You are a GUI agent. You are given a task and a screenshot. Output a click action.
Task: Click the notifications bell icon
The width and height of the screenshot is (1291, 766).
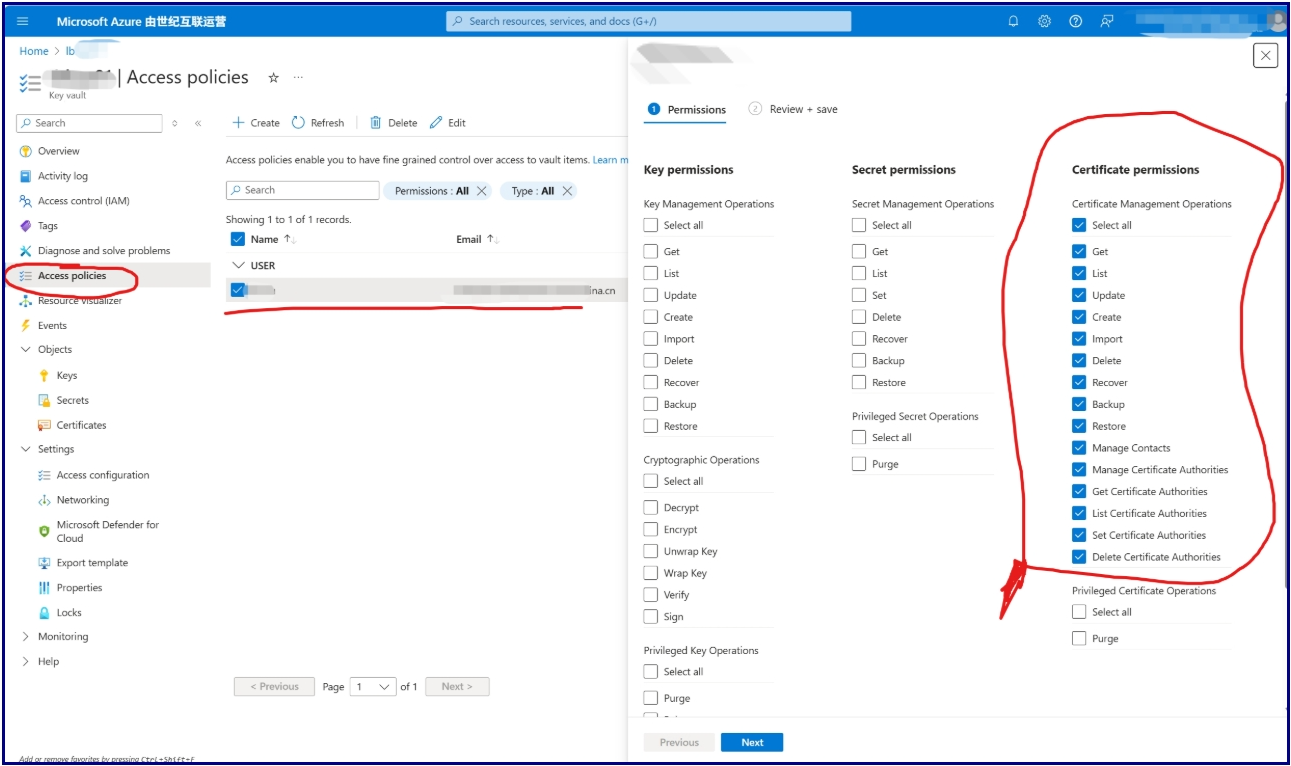pyautogui.click(x=1013, y=21)
